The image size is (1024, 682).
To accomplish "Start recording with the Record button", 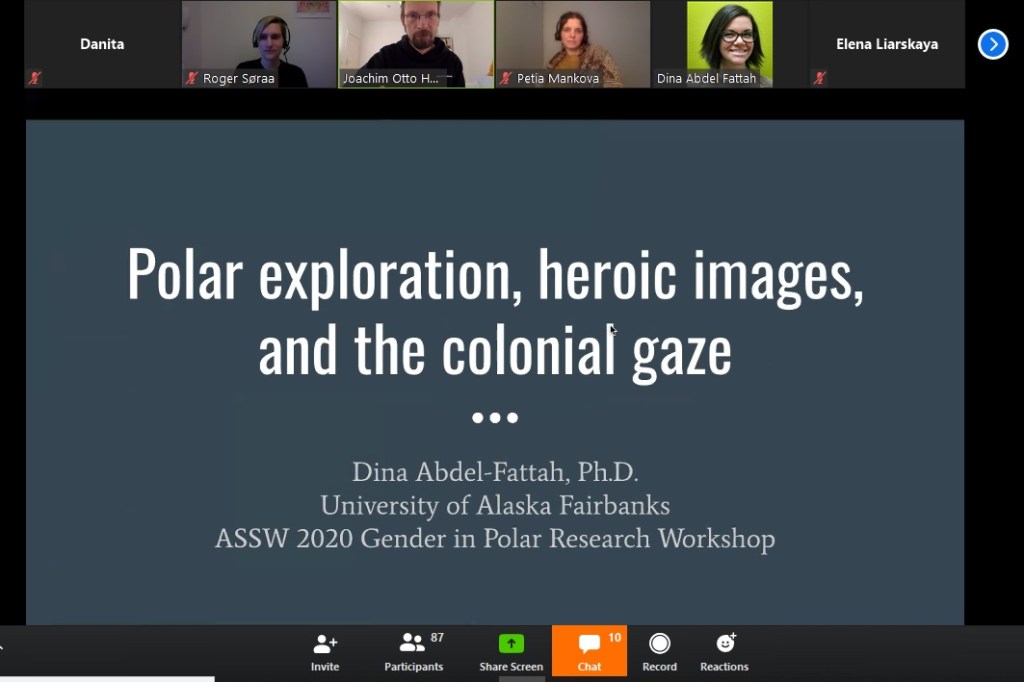I will click(659, 651).
